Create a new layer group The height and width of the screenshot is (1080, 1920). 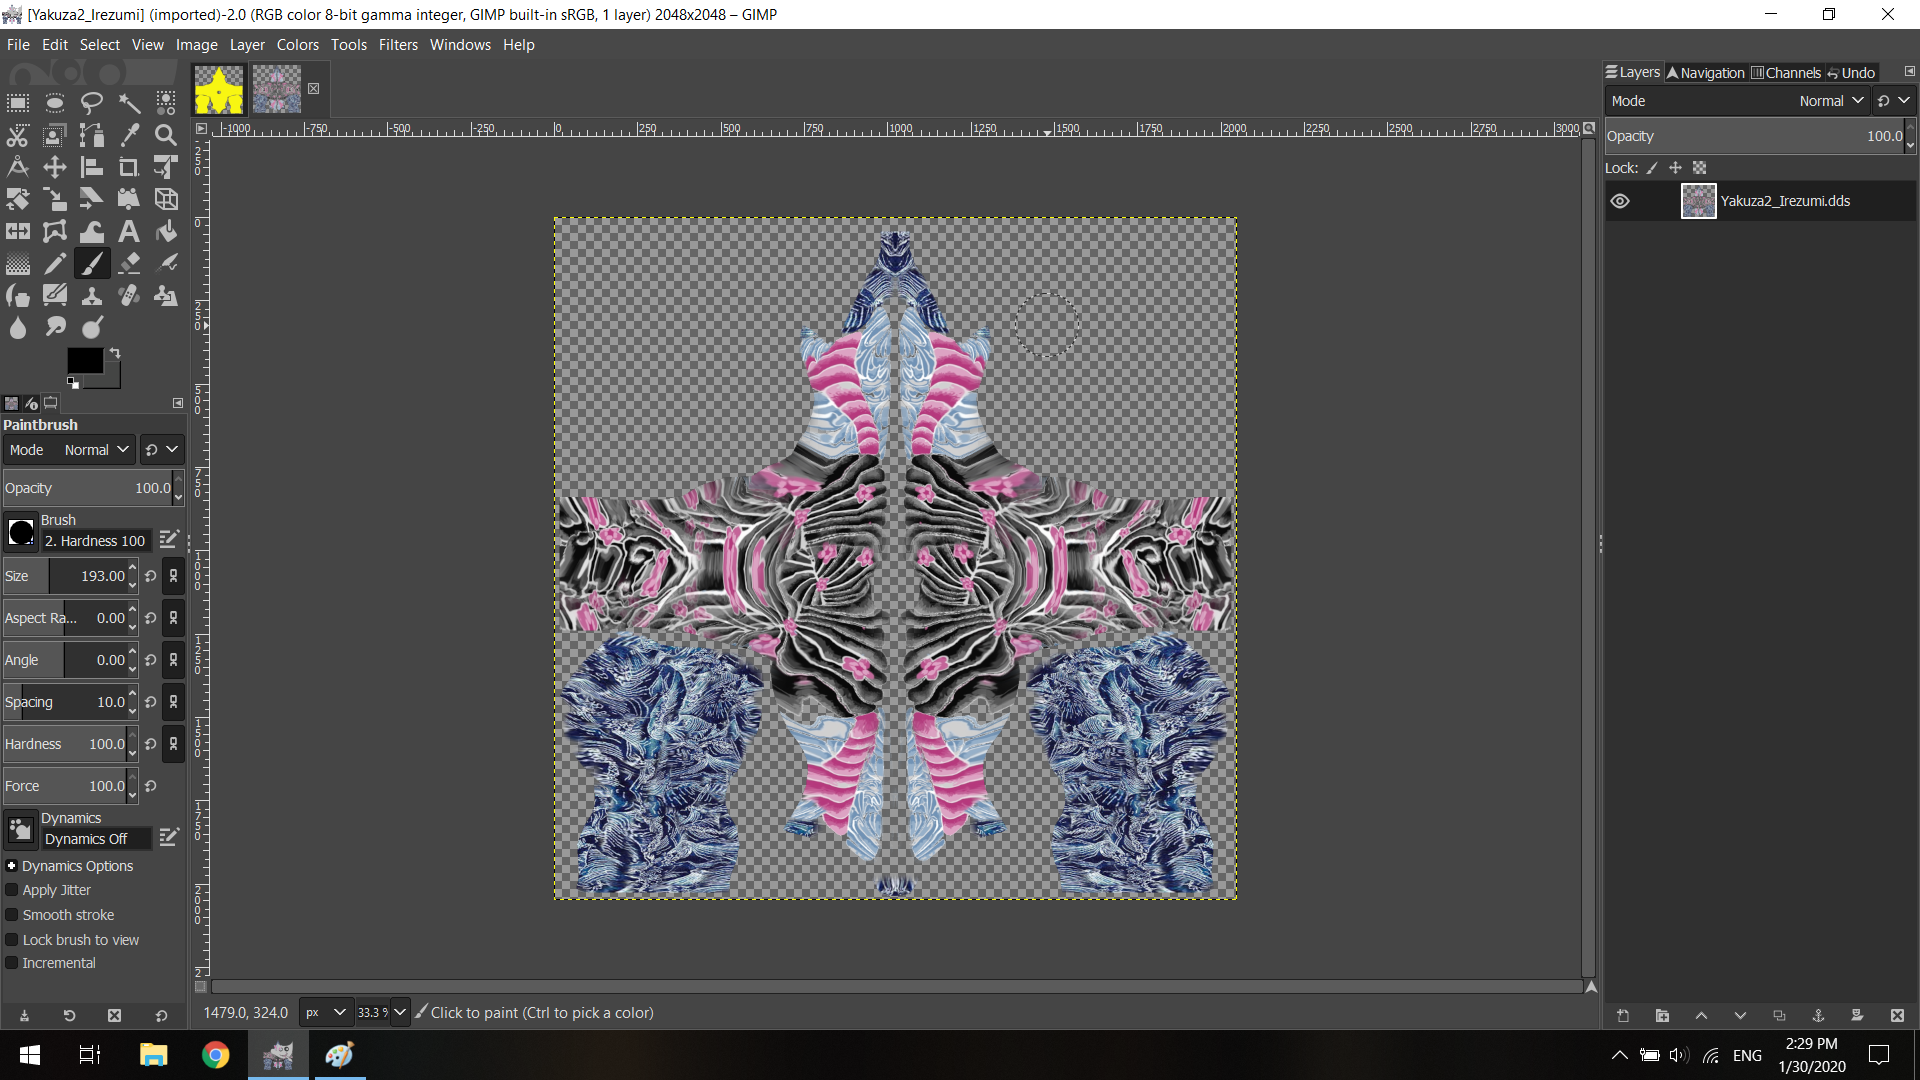(1662, 1016)
